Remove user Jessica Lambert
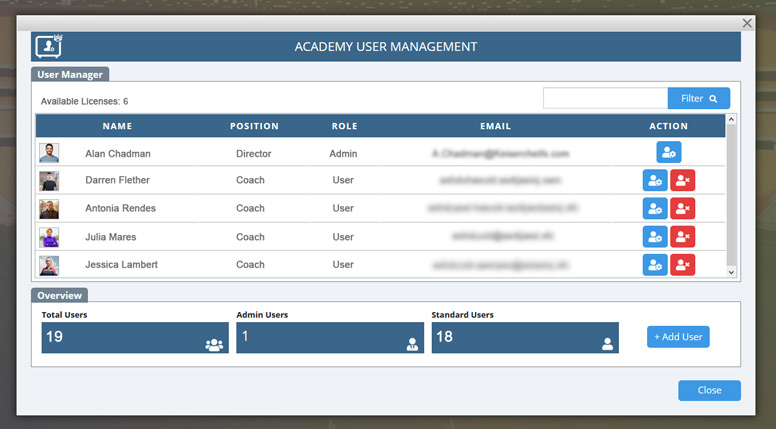The height and width of the screenshot is (429, 776). pos(682,265)
